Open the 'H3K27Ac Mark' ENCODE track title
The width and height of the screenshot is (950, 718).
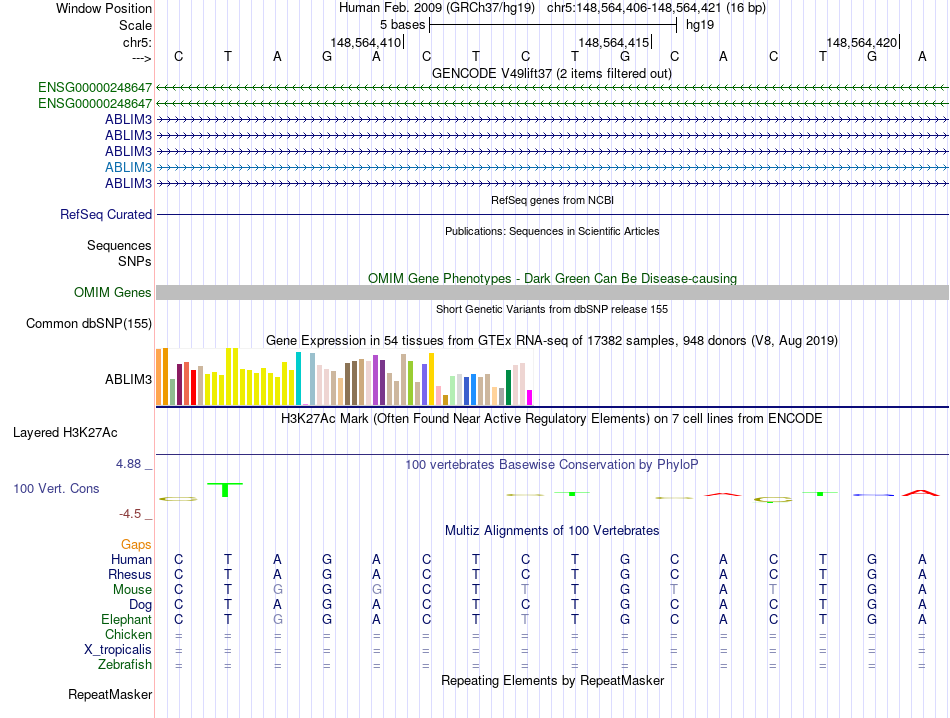click(x=552, y=419)
